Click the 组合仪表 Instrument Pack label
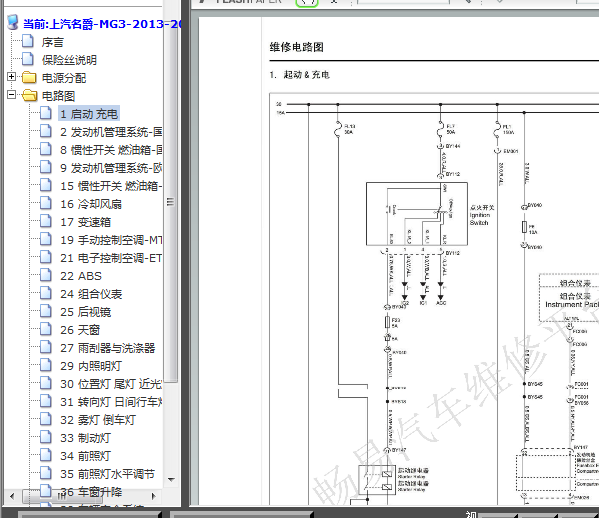599x518 pixels. click(572, 300)
